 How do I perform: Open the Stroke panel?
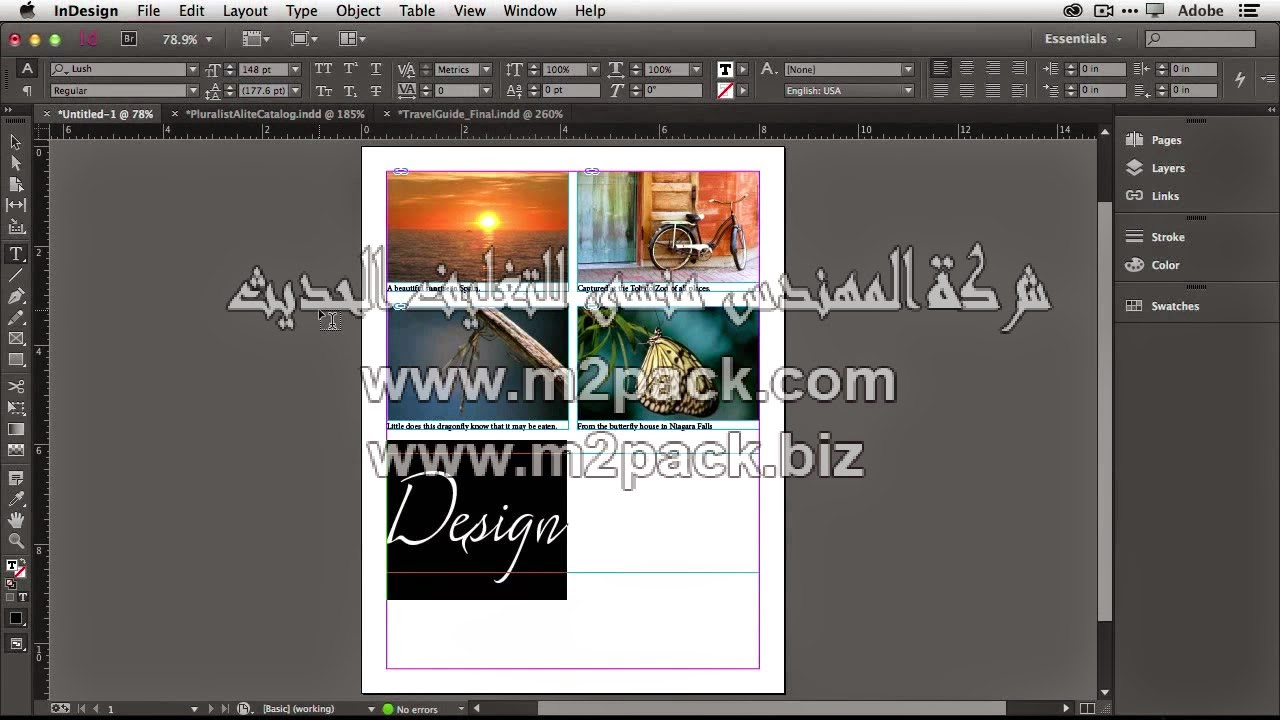(1168, 237)
